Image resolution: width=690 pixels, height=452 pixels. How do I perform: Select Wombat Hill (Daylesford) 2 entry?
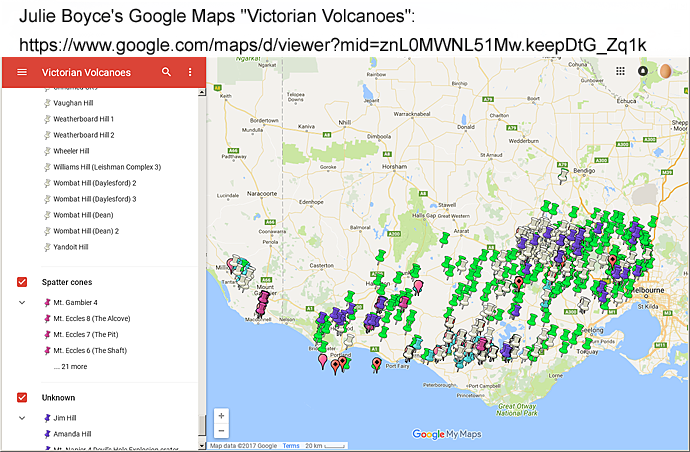(95, 183)
